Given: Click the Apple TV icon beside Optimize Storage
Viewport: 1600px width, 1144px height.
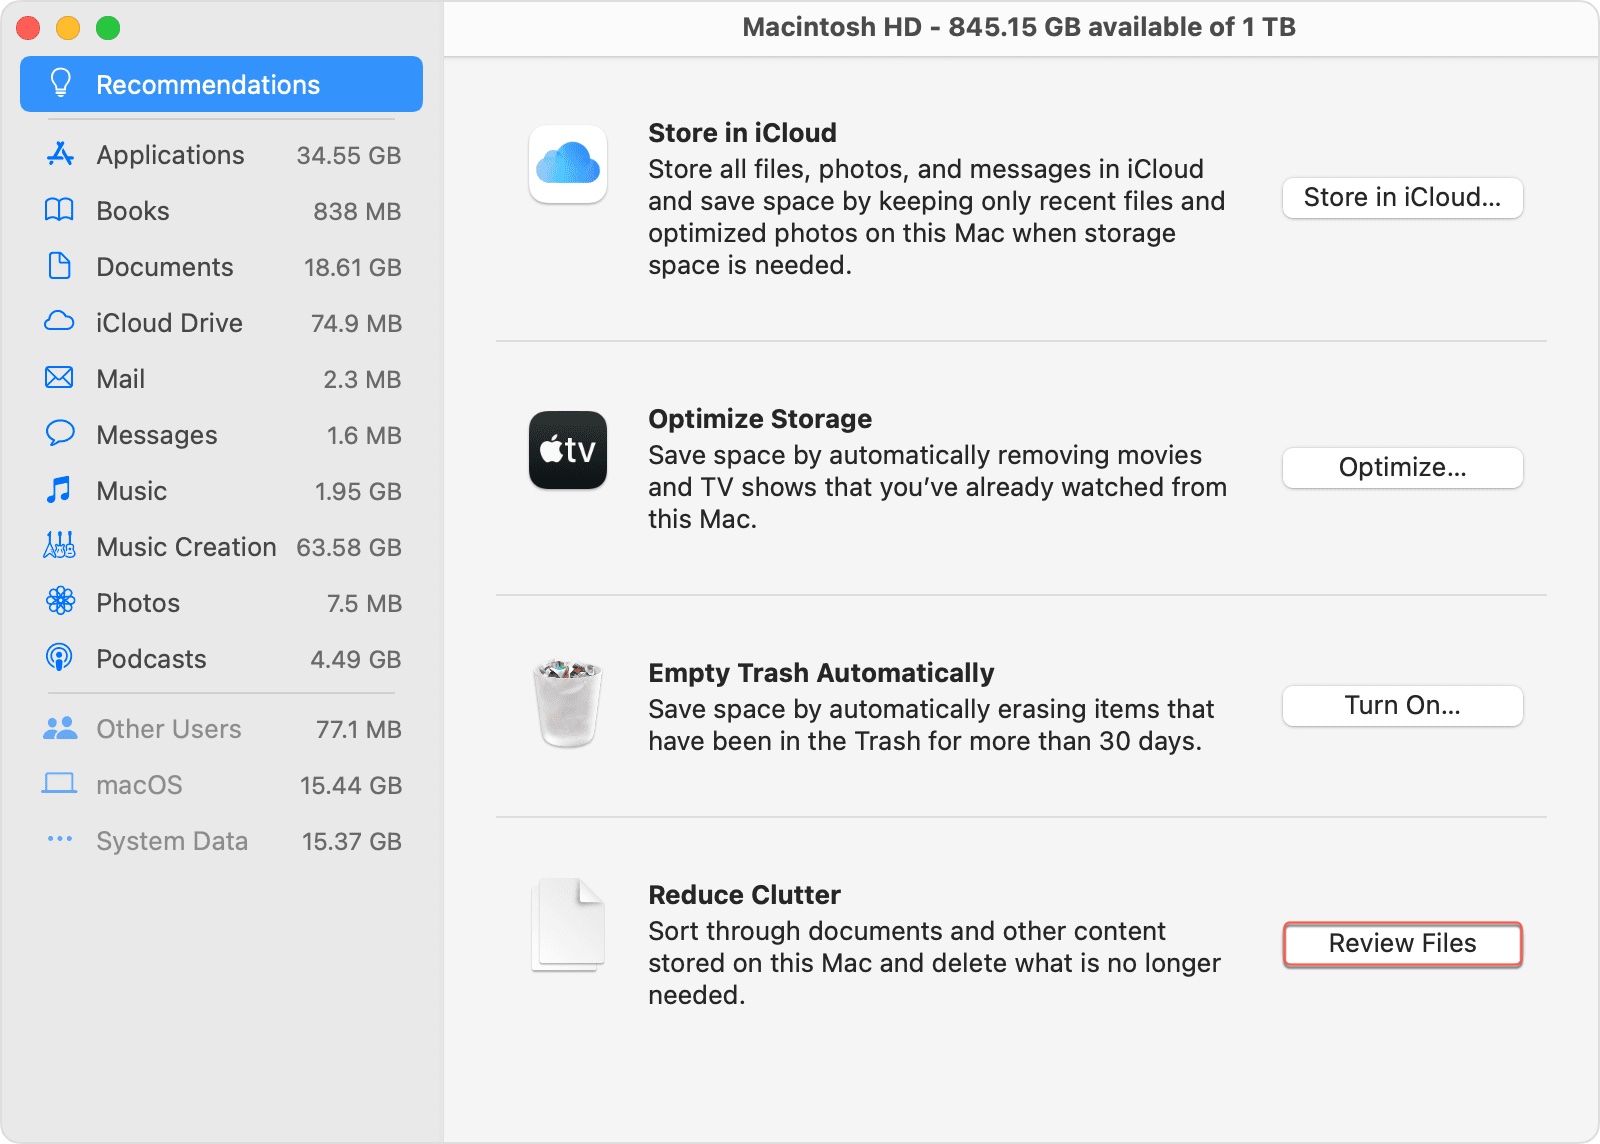Looking at the screenshot, I should 567,451.
